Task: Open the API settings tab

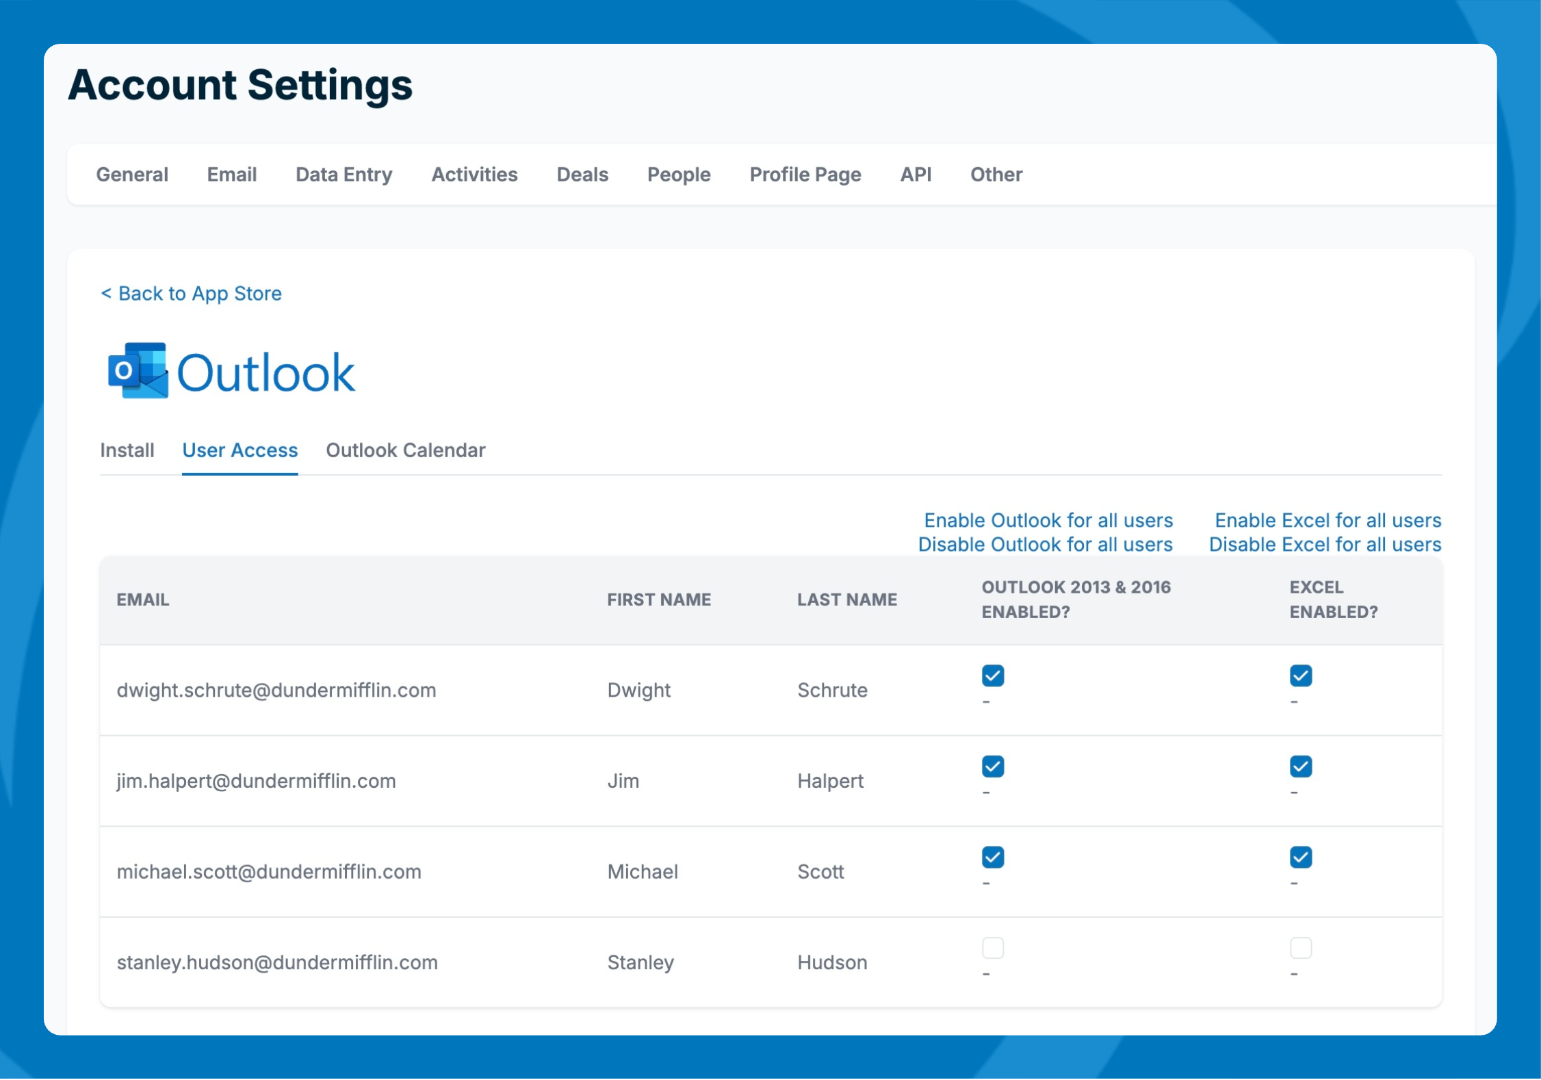Action: pos(915,175)
